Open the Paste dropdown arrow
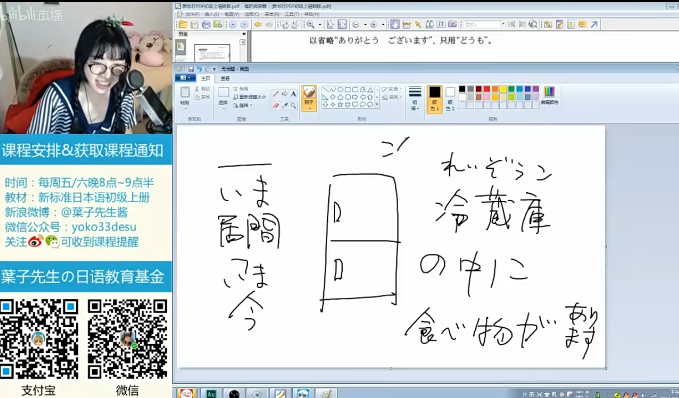Image resolution: width=679 pixels, height=398 pixels. (x=185, y=108)
